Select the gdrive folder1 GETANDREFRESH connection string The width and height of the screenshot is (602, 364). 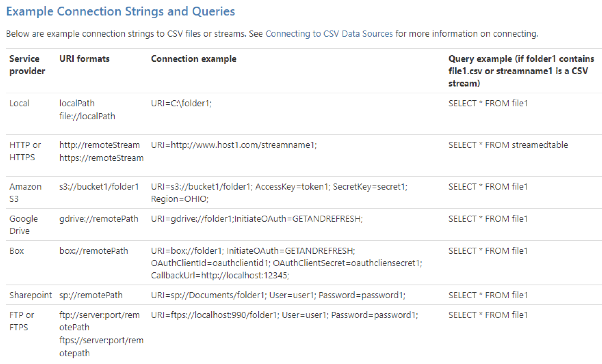click(x=257, y=219)
